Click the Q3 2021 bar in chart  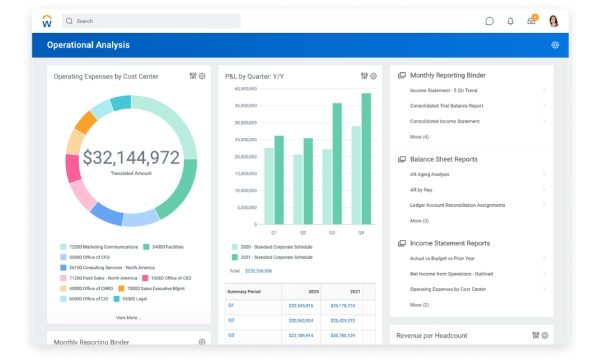pyautogui.click(x=337, y=164)
